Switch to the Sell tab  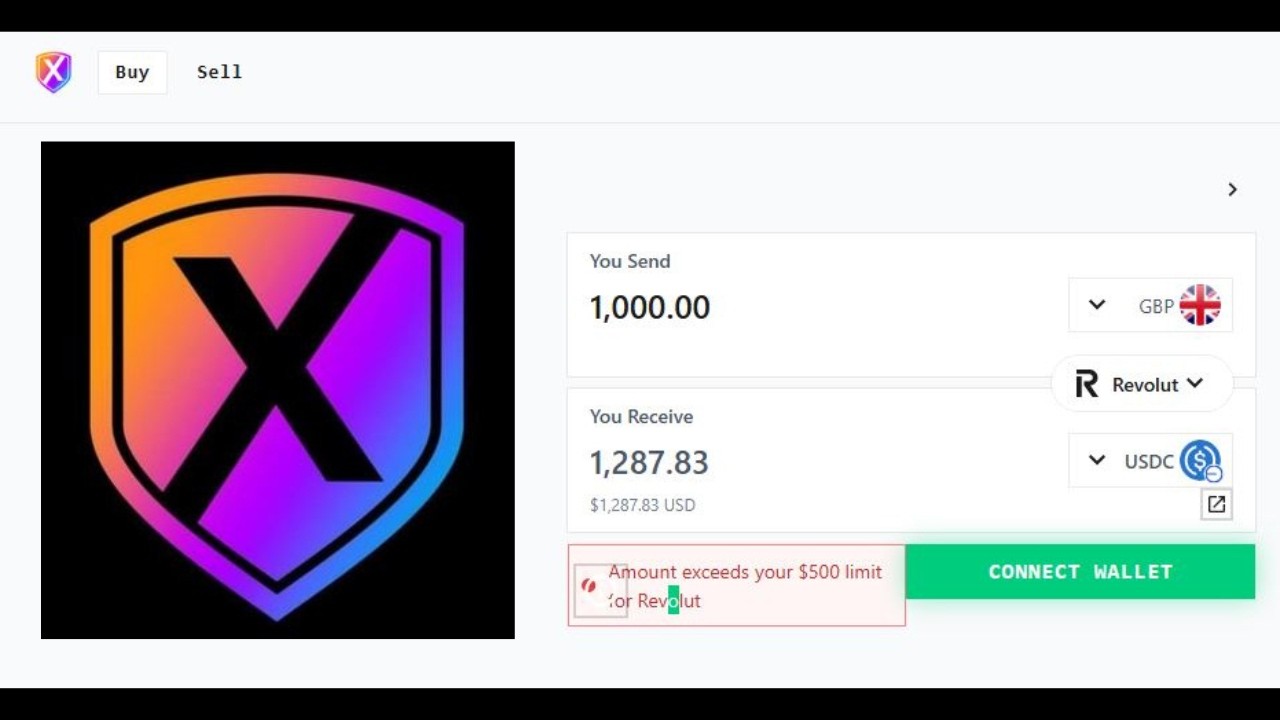pos(219,72)
